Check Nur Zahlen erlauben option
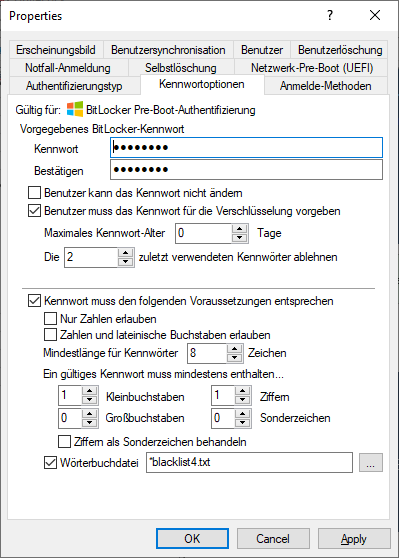Viewport: 399px width, 558px height. (x=50, y=319)
